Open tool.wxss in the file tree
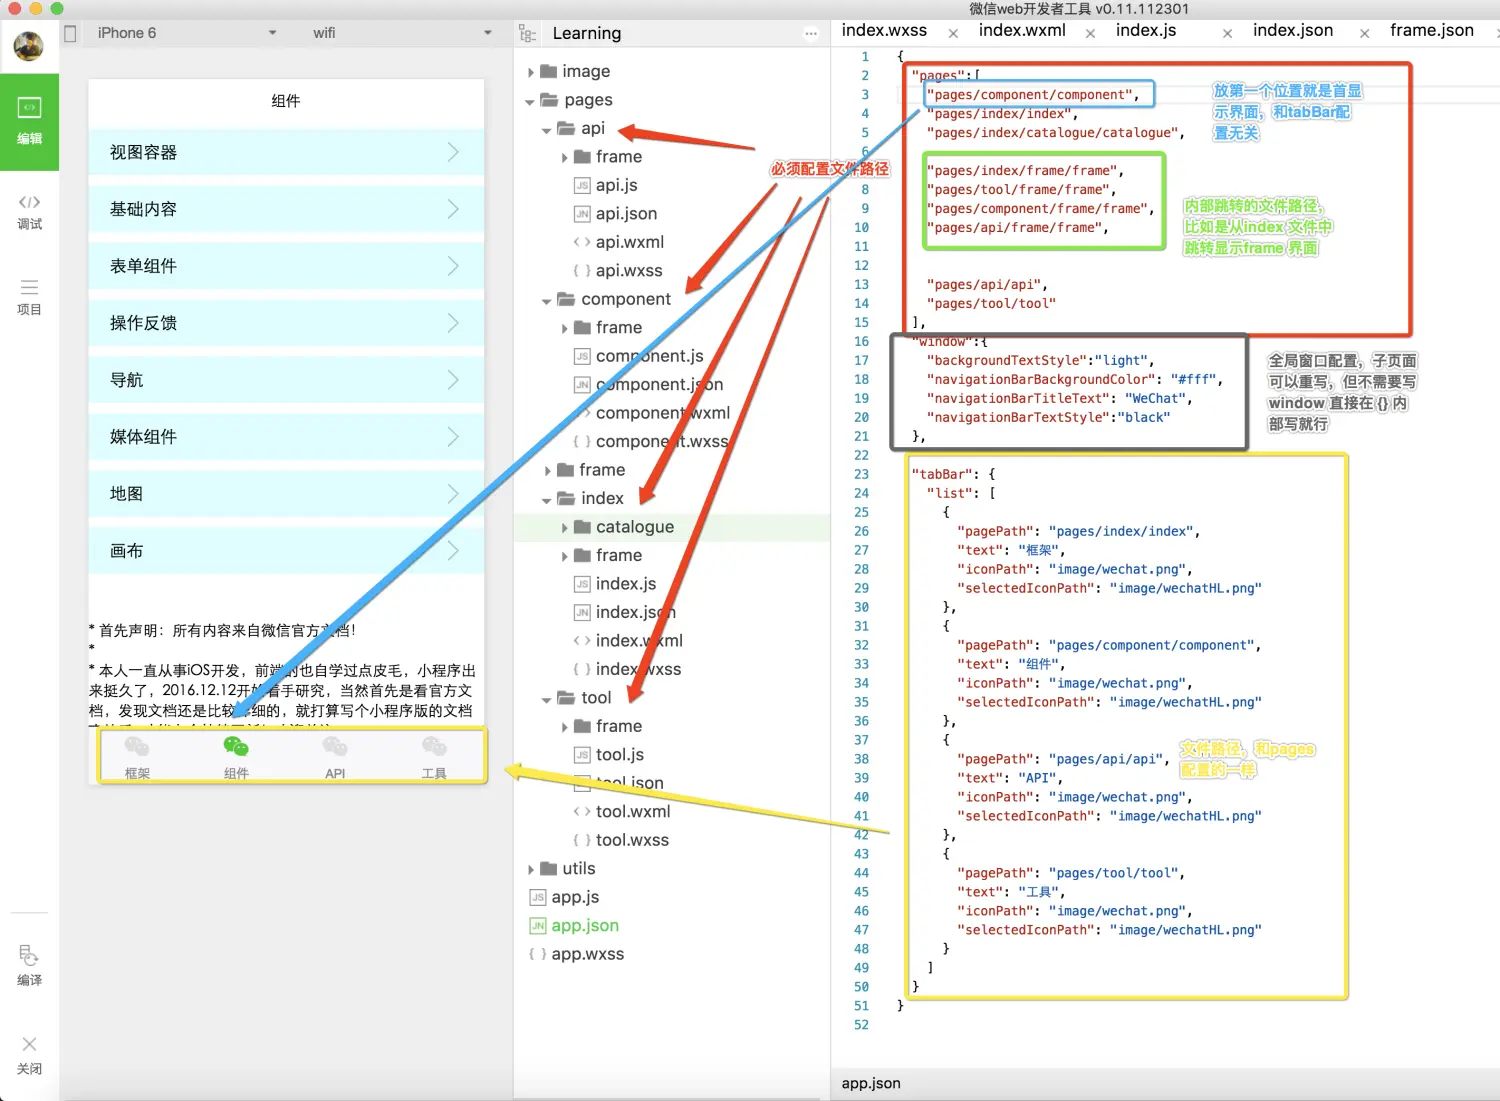Image resolution: width=1500 pixels, height=1101 pixels. coord(632,840)
